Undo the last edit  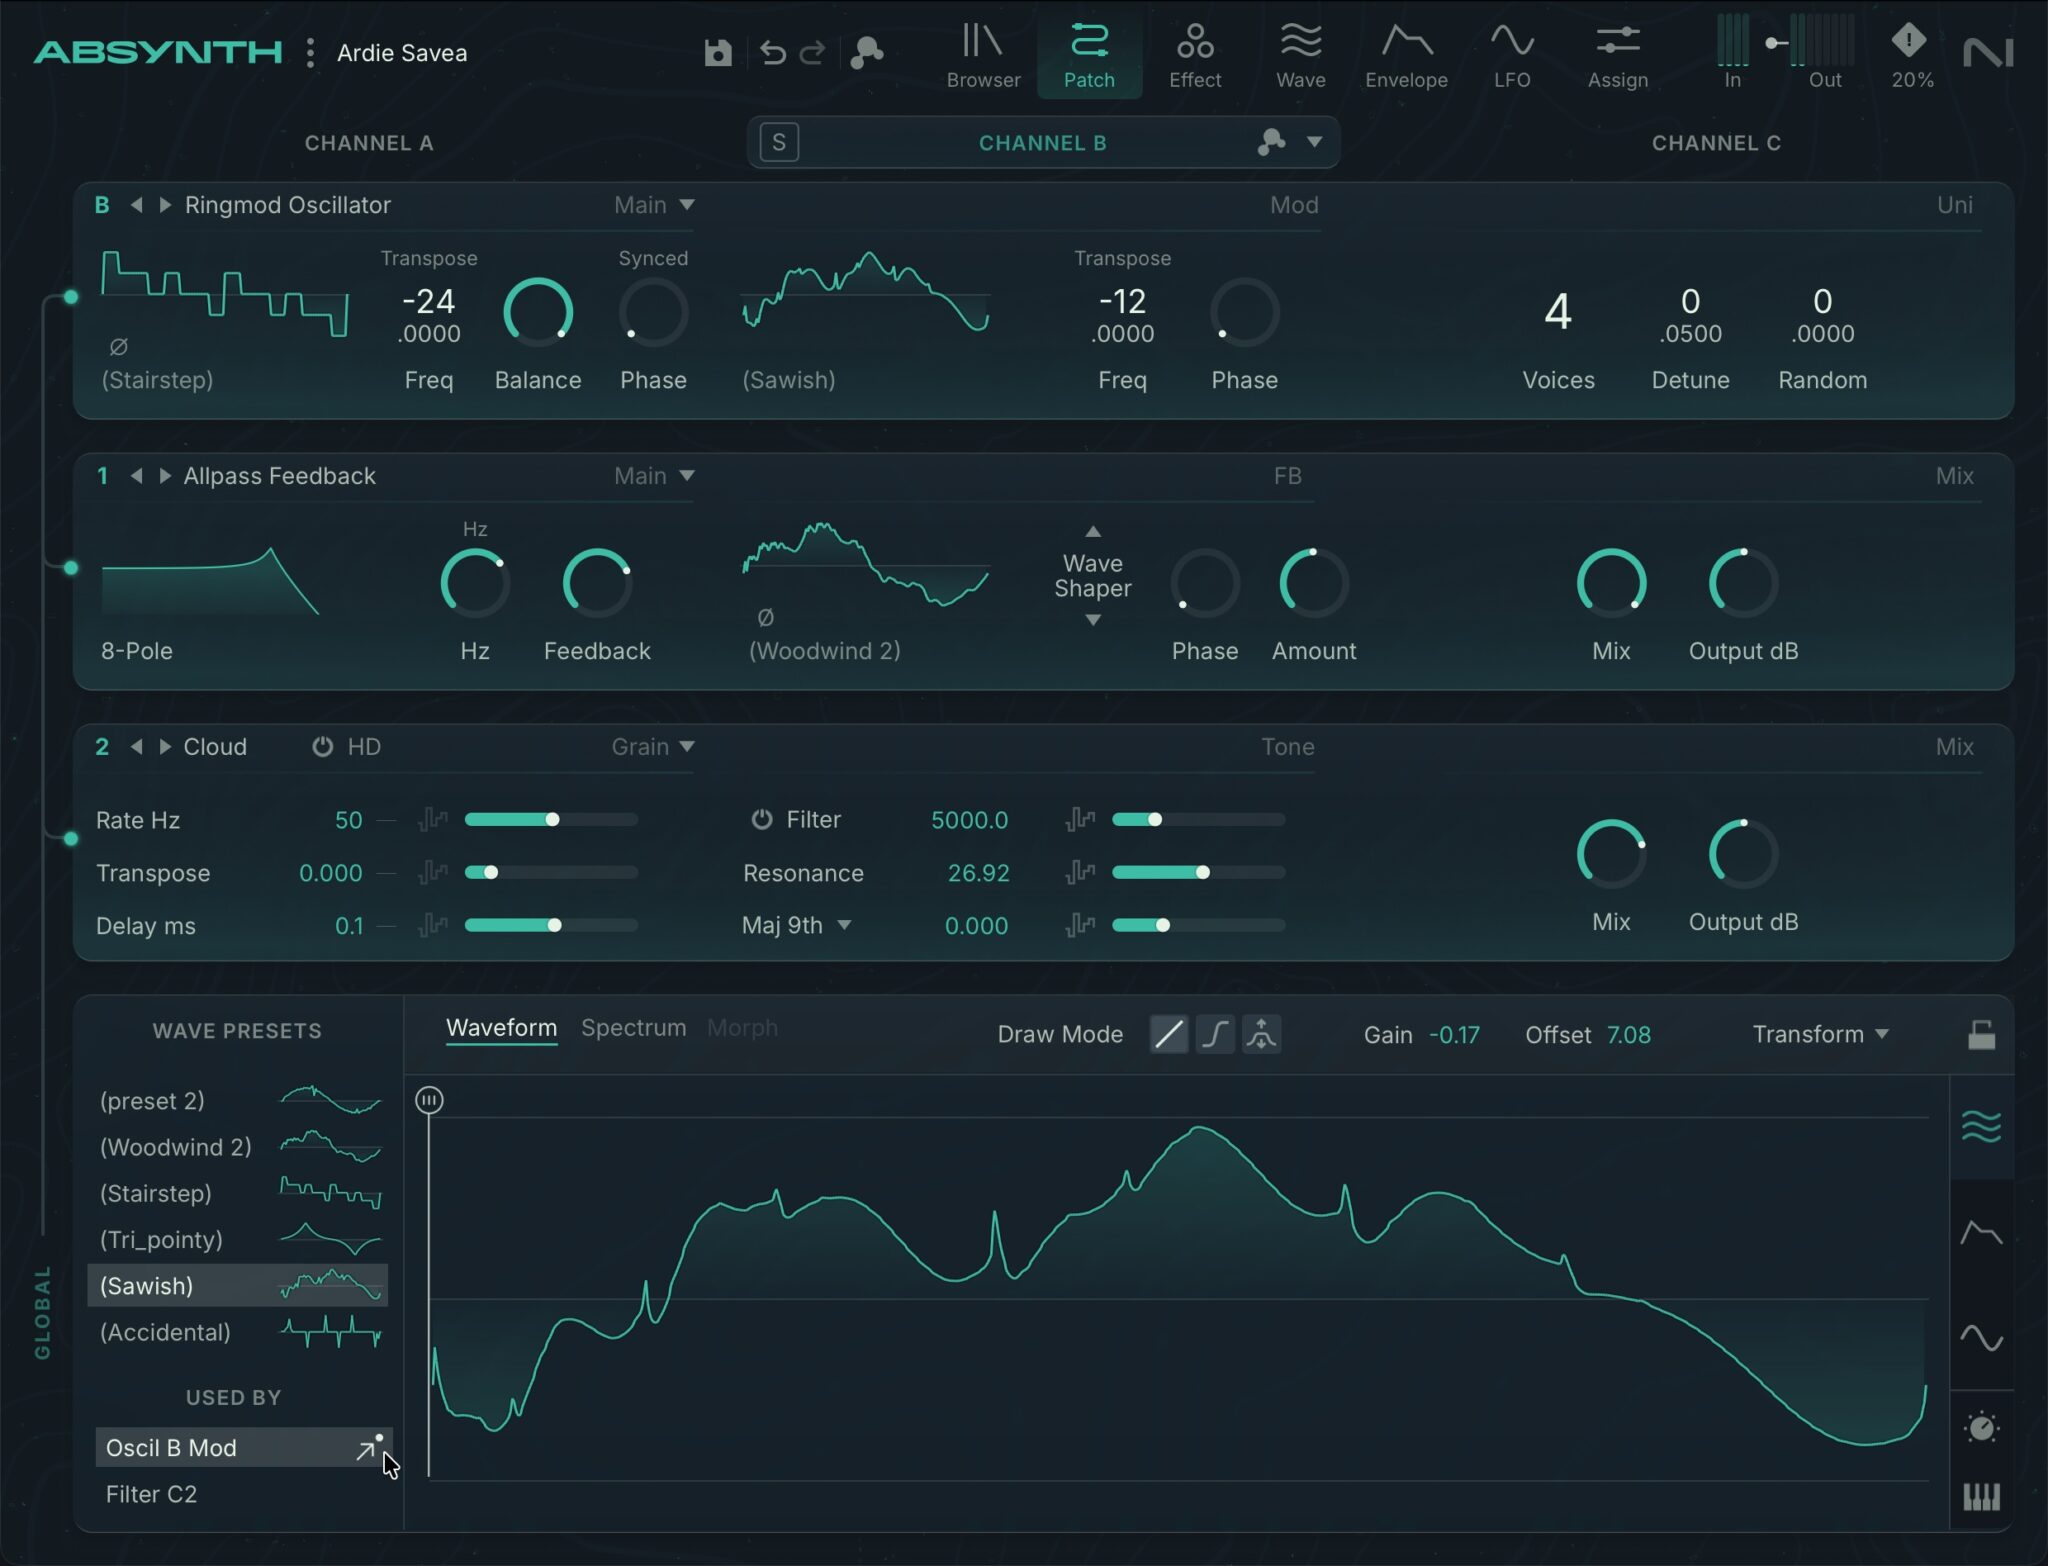pos(772,52)
